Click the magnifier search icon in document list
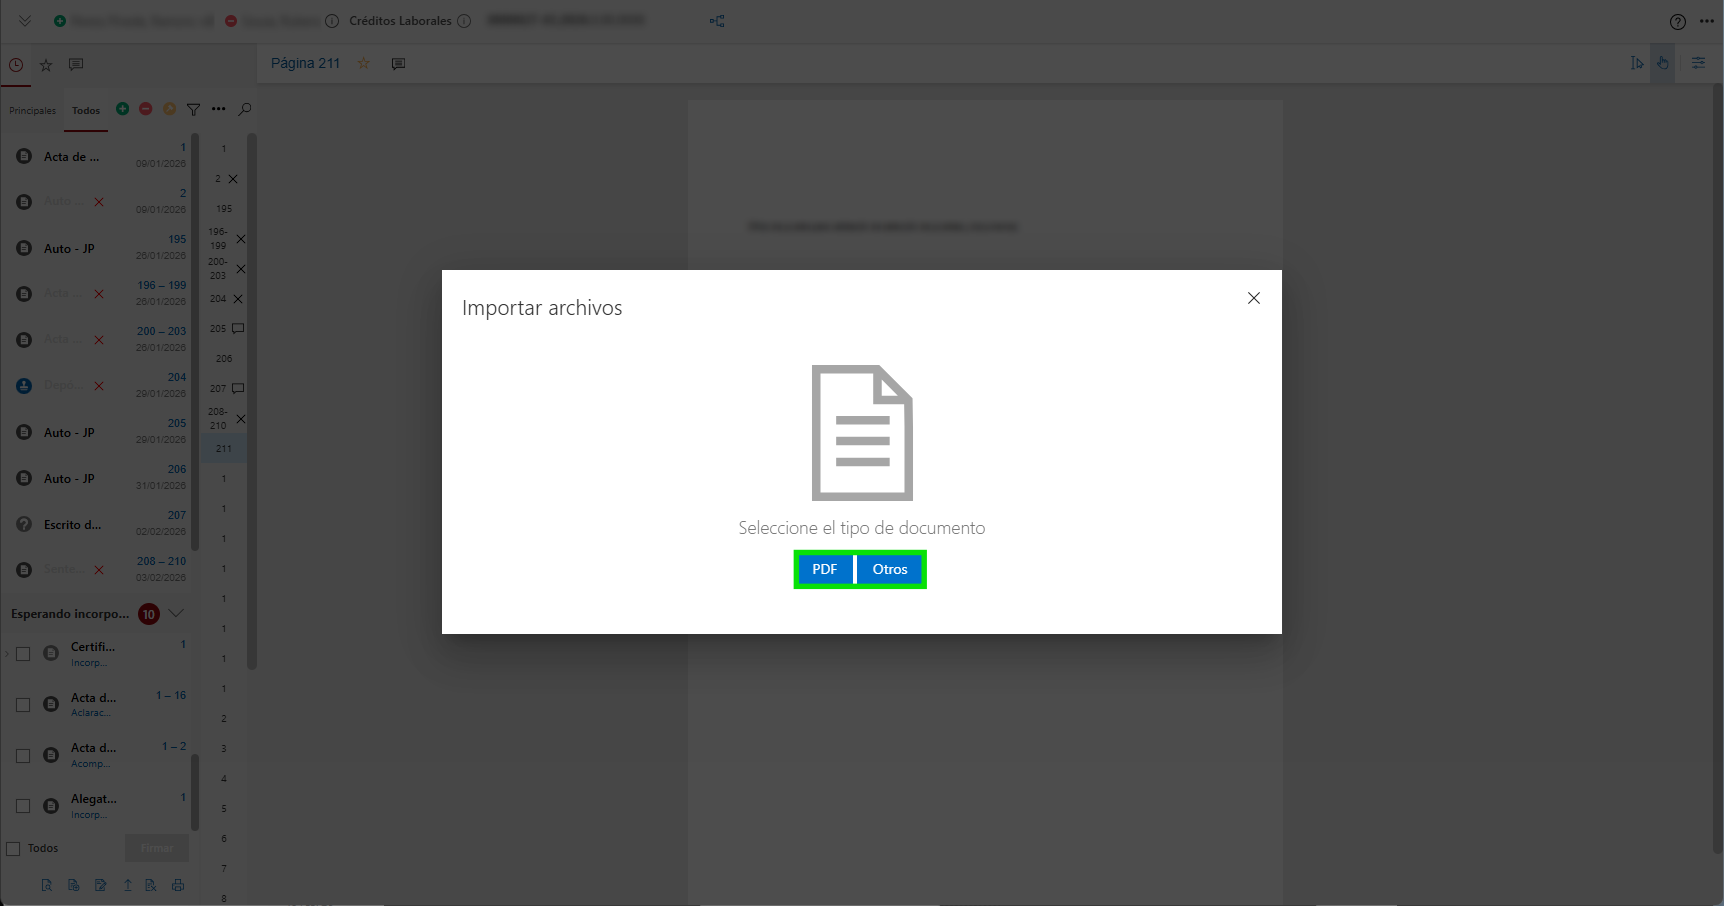Screen dimensions: 1724x906 tap(245, 109)
